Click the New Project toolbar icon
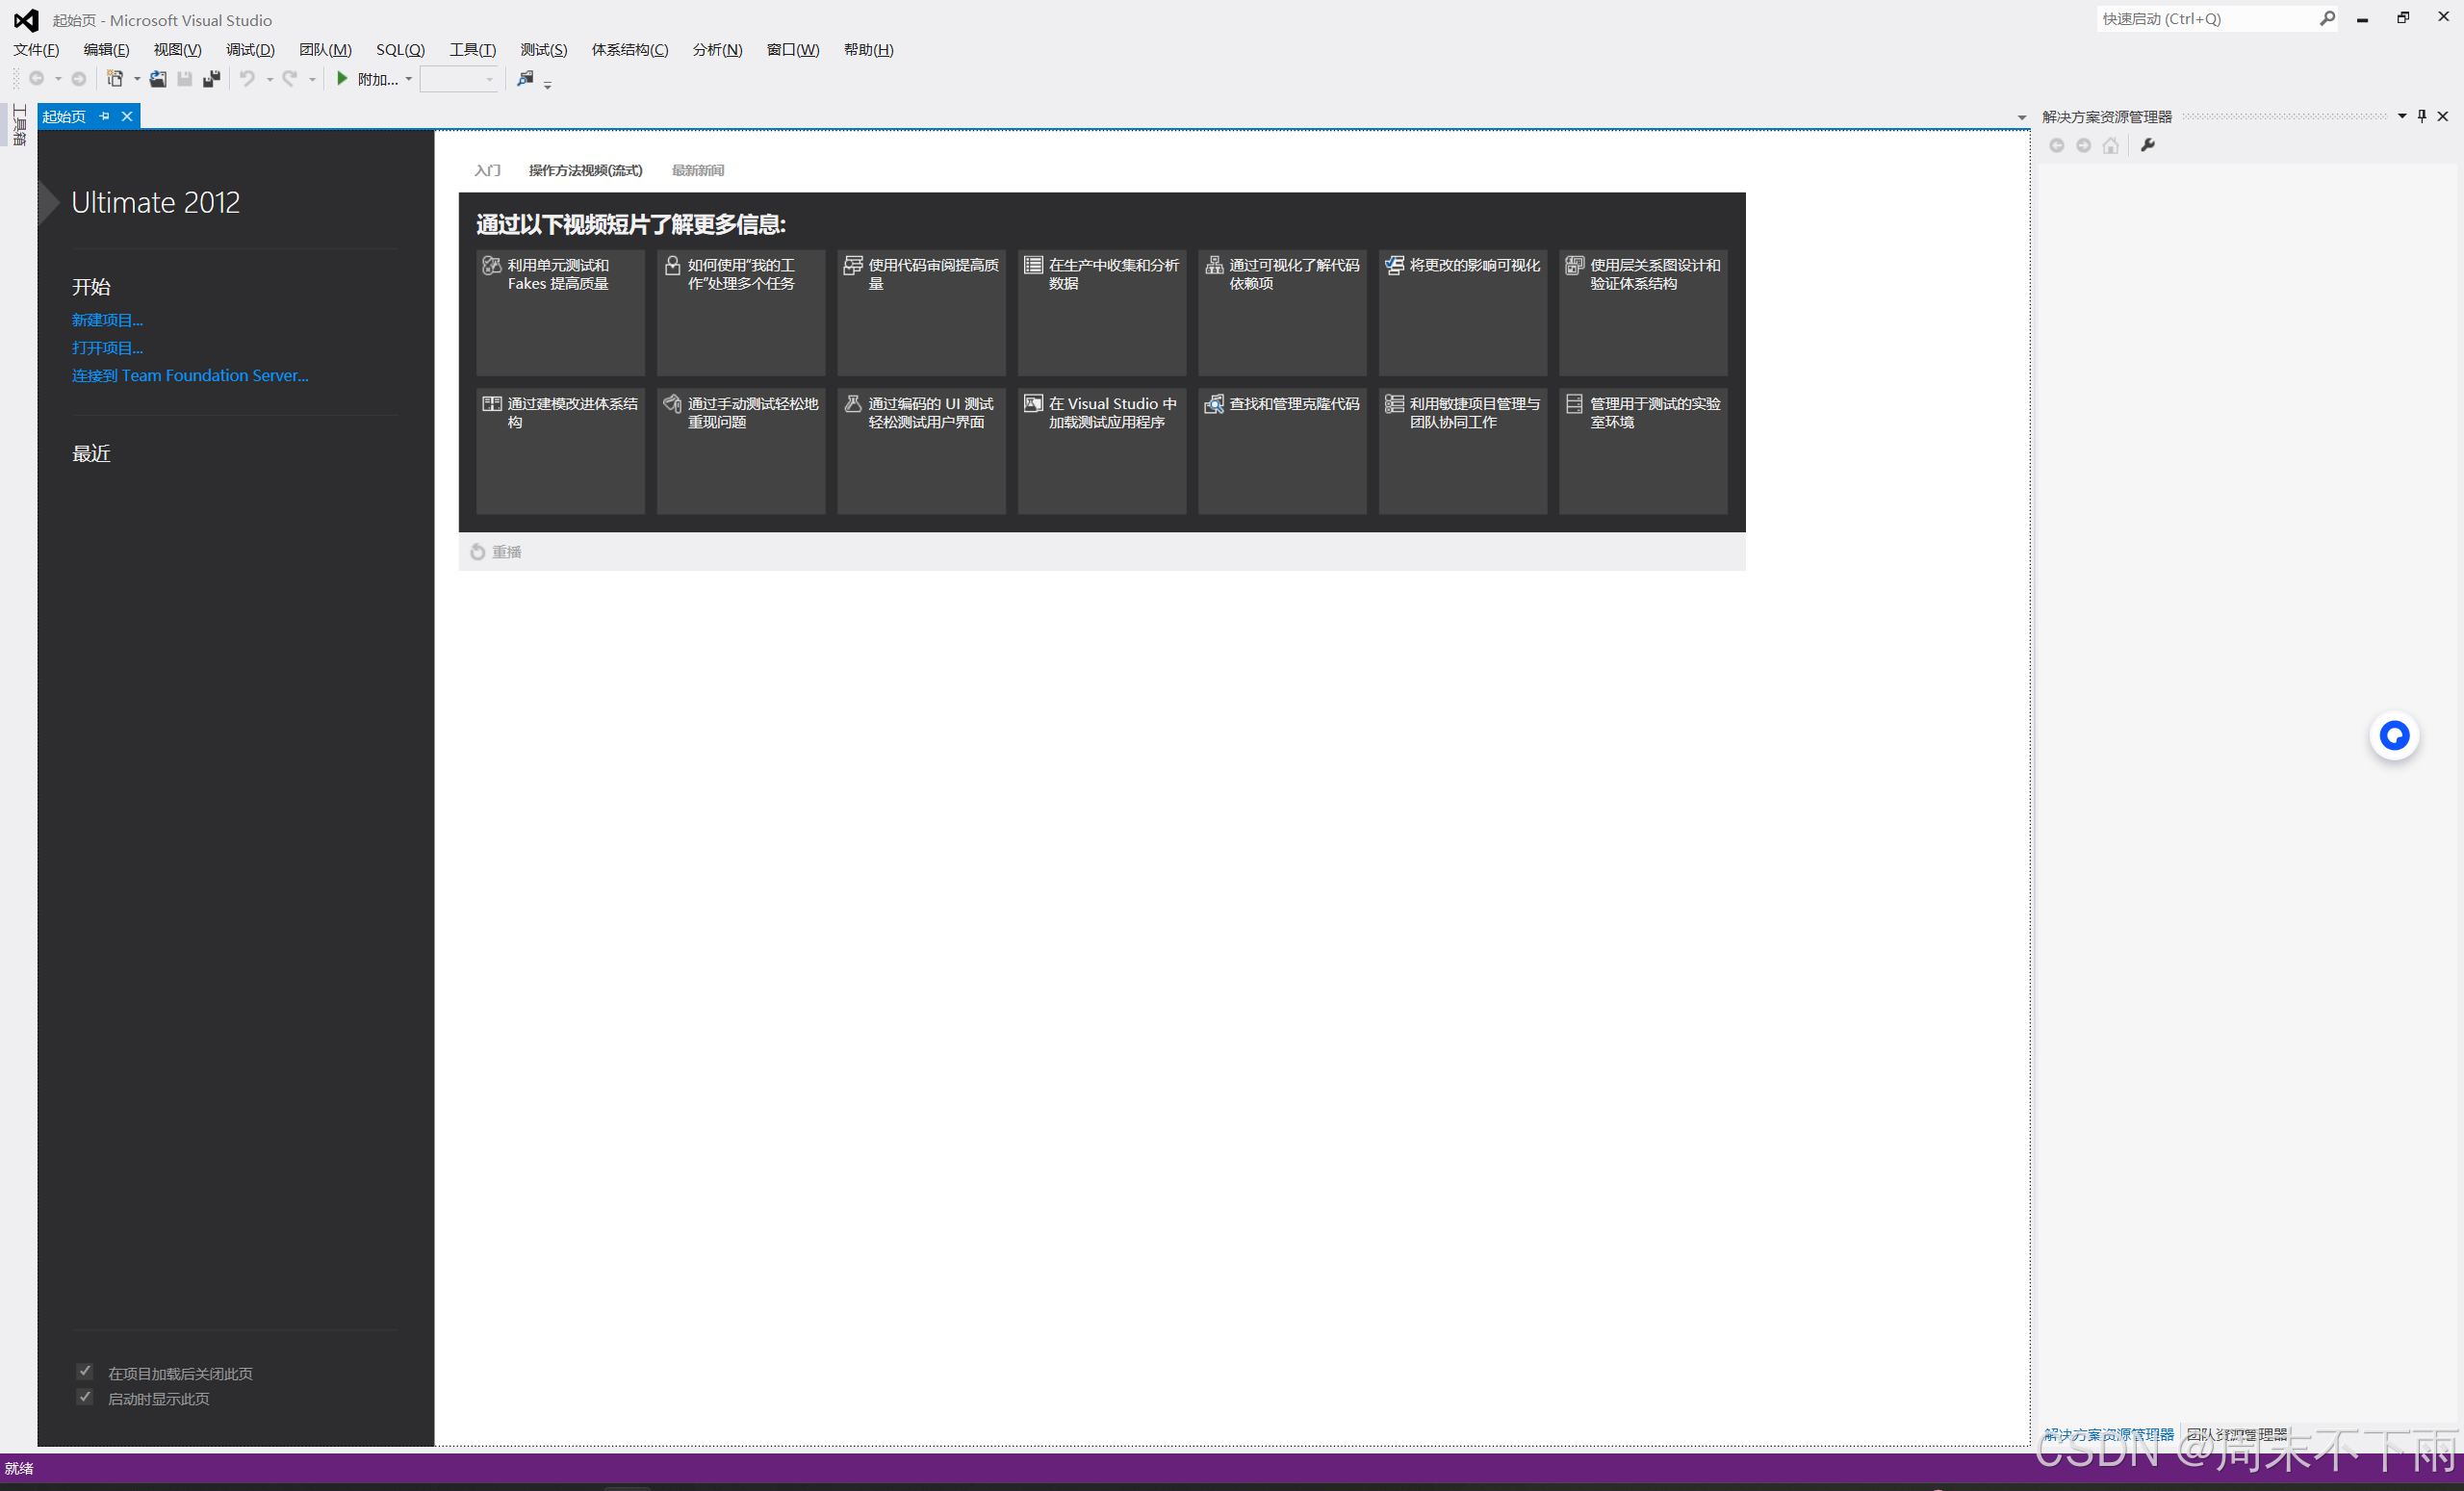This screenshot has height=1491, width=2464. point(115,79)
